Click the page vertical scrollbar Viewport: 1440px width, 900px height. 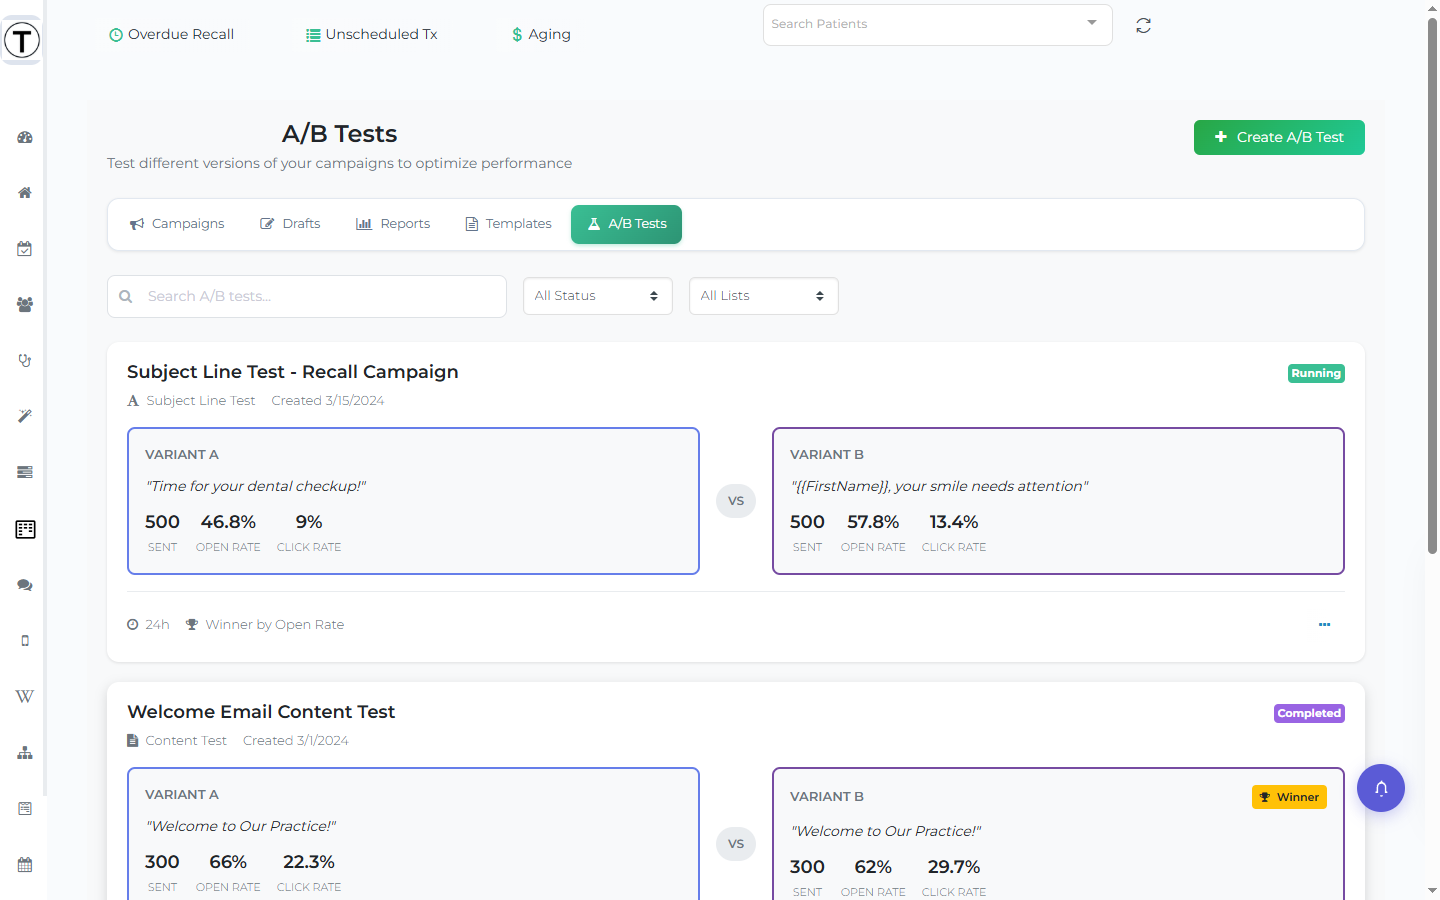tap(1432, 285)
